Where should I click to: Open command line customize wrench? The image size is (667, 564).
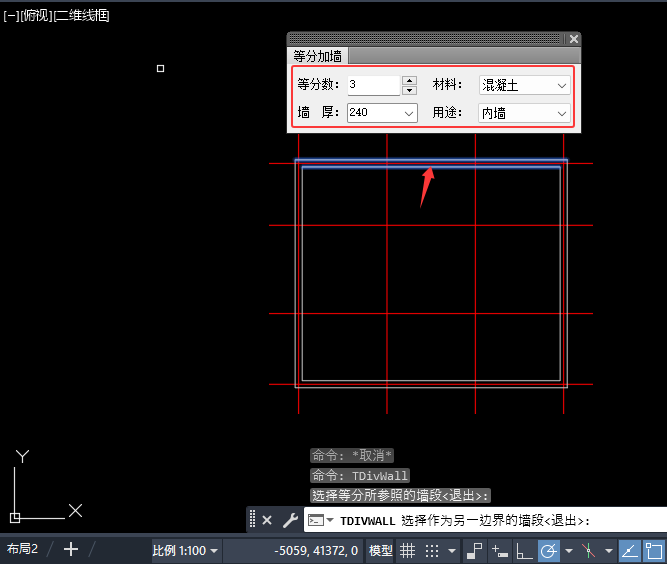[290, 520]
